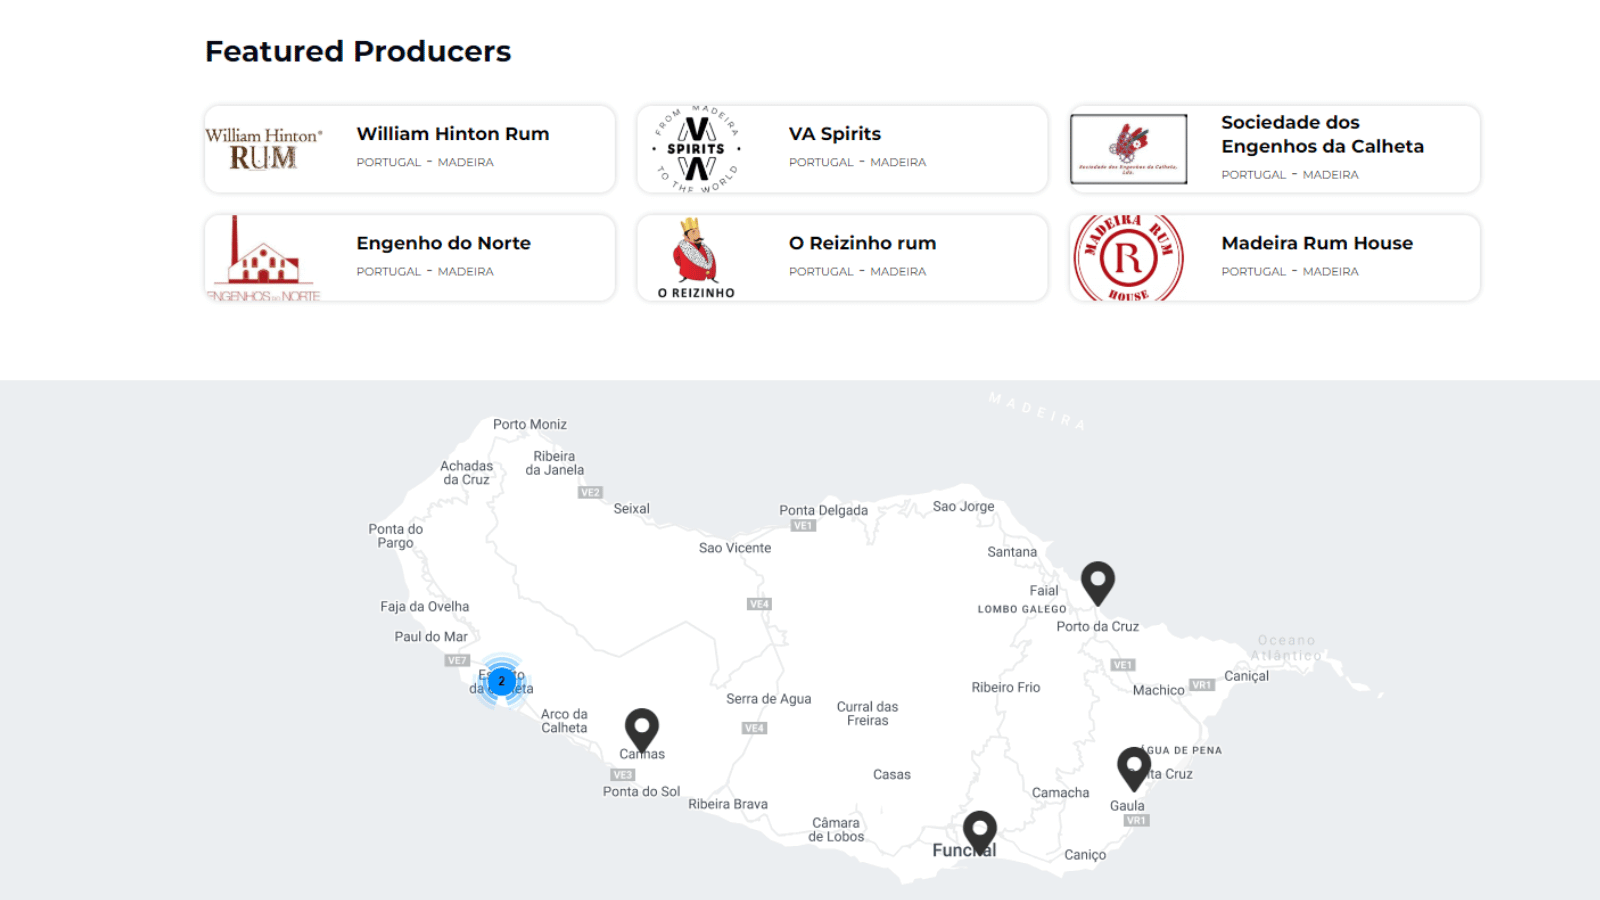The width and height of the screenshot is (1600, 900).
Task: Click the VE4 road badge below Sao Vicente
Action: pos(760,604)
